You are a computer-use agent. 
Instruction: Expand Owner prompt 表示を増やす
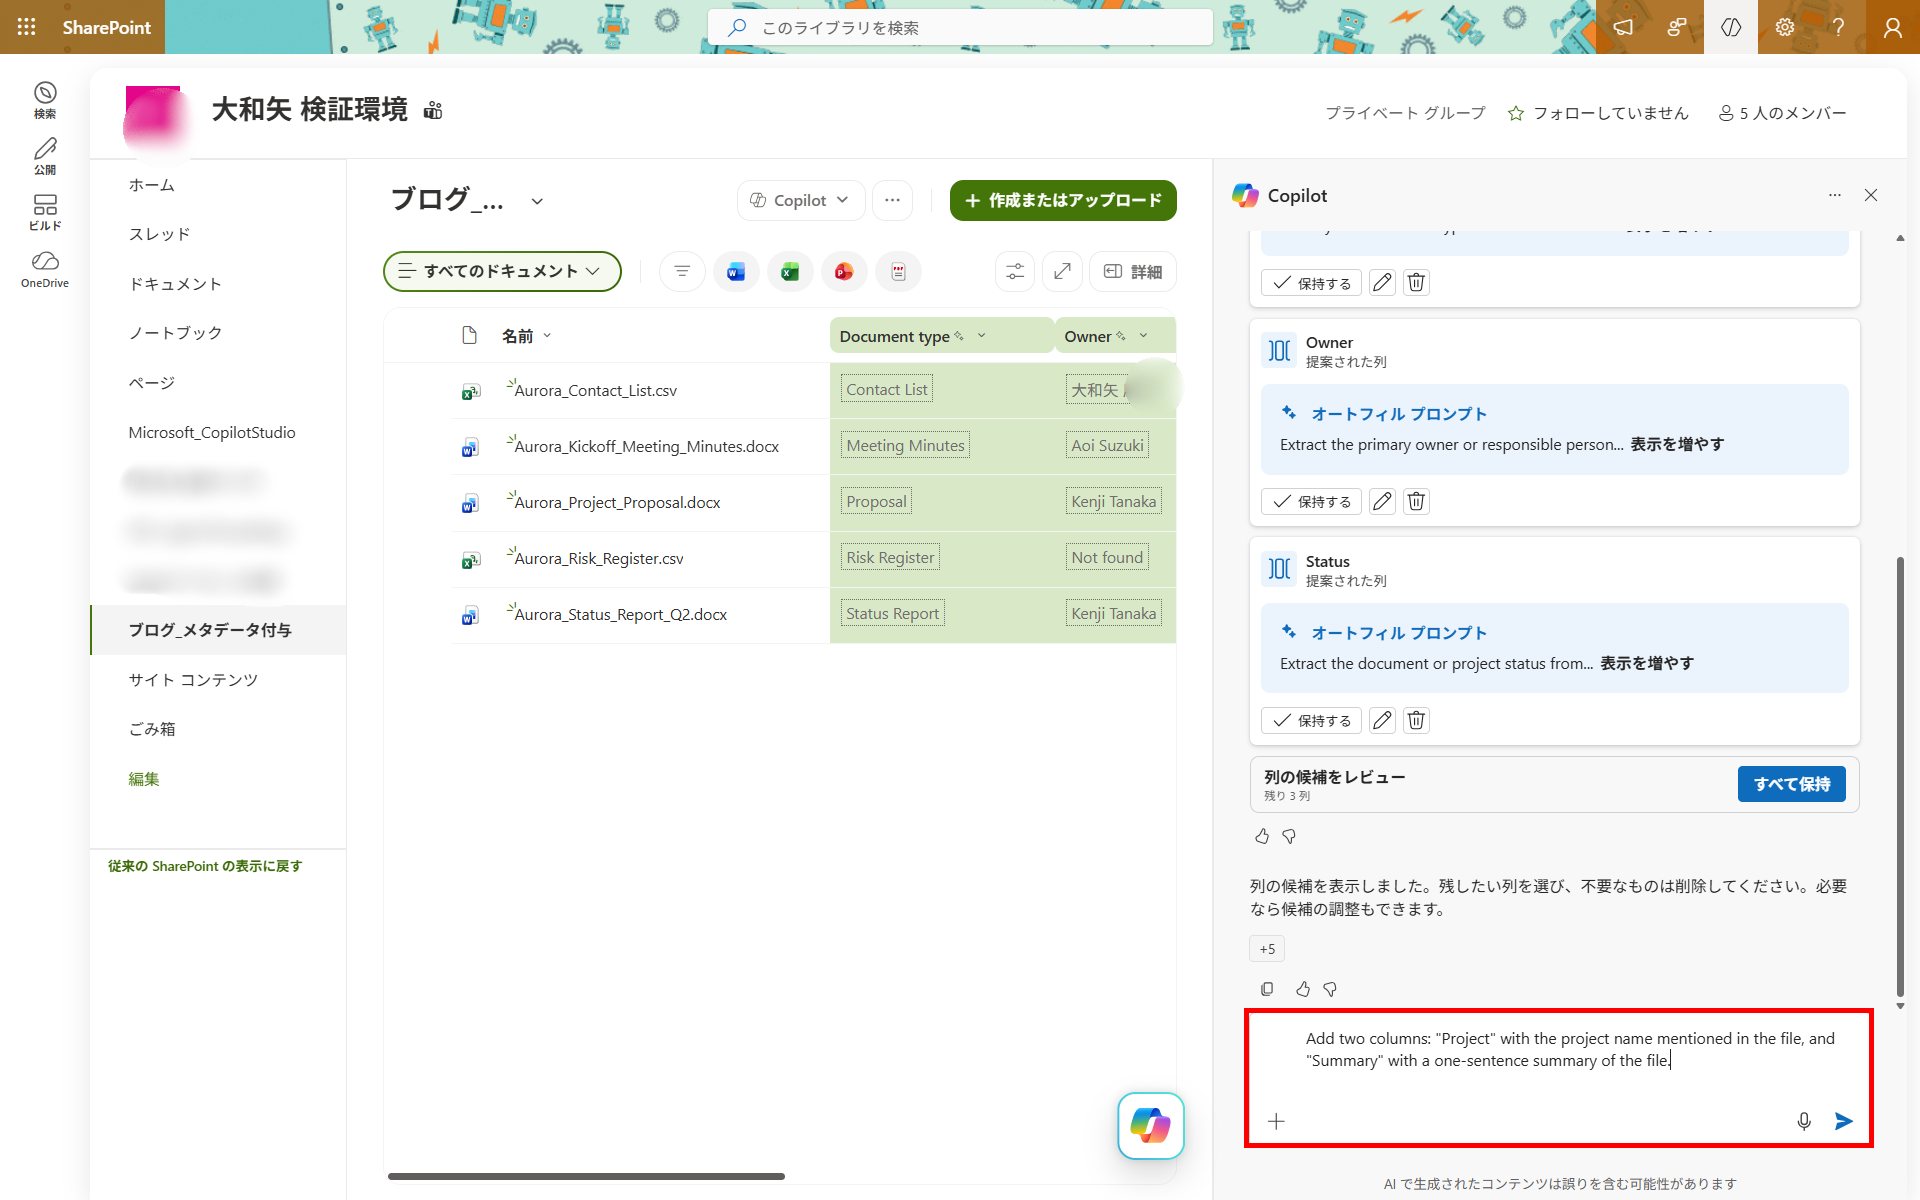pos(1677,444)
